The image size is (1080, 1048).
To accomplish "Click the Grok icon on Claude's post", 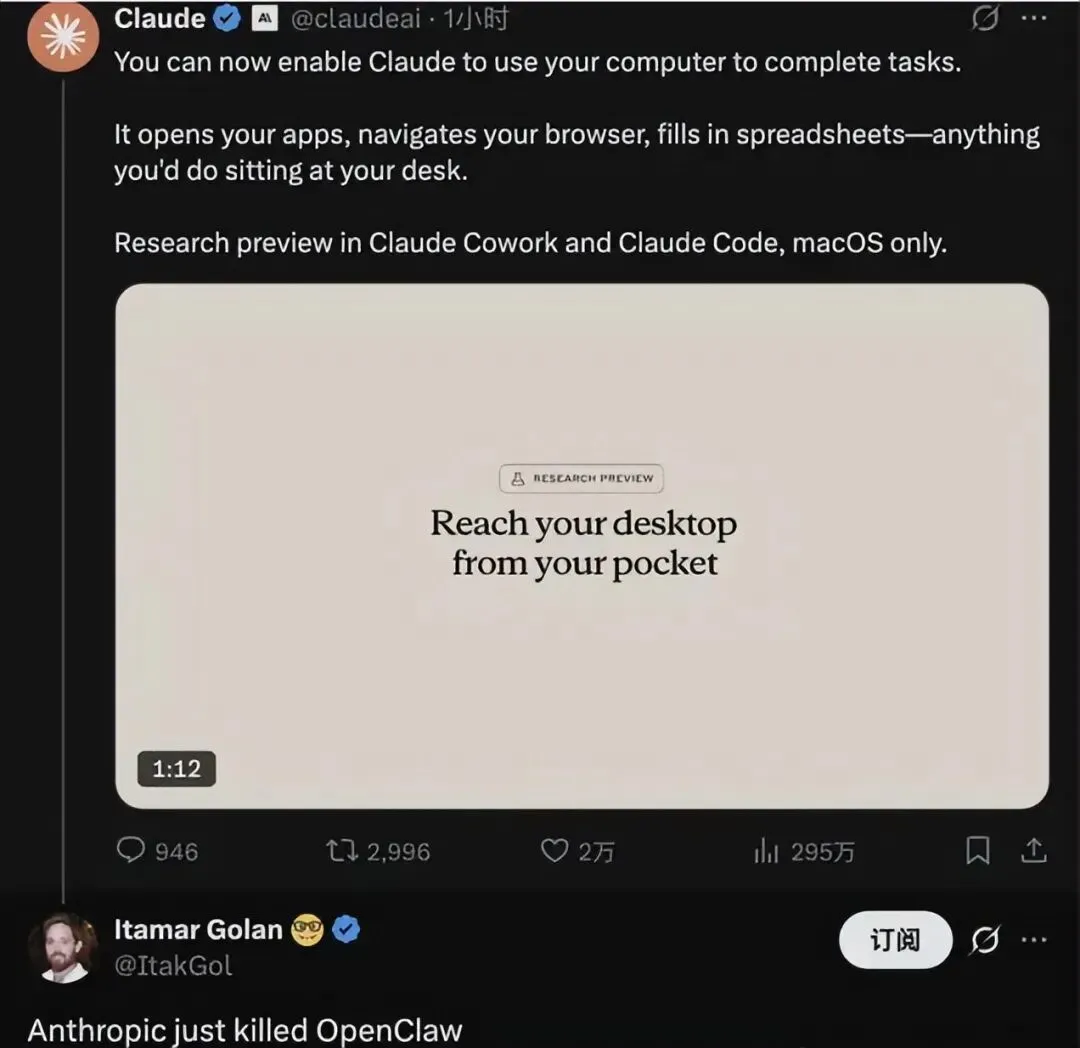I will [x=985, y=18].
